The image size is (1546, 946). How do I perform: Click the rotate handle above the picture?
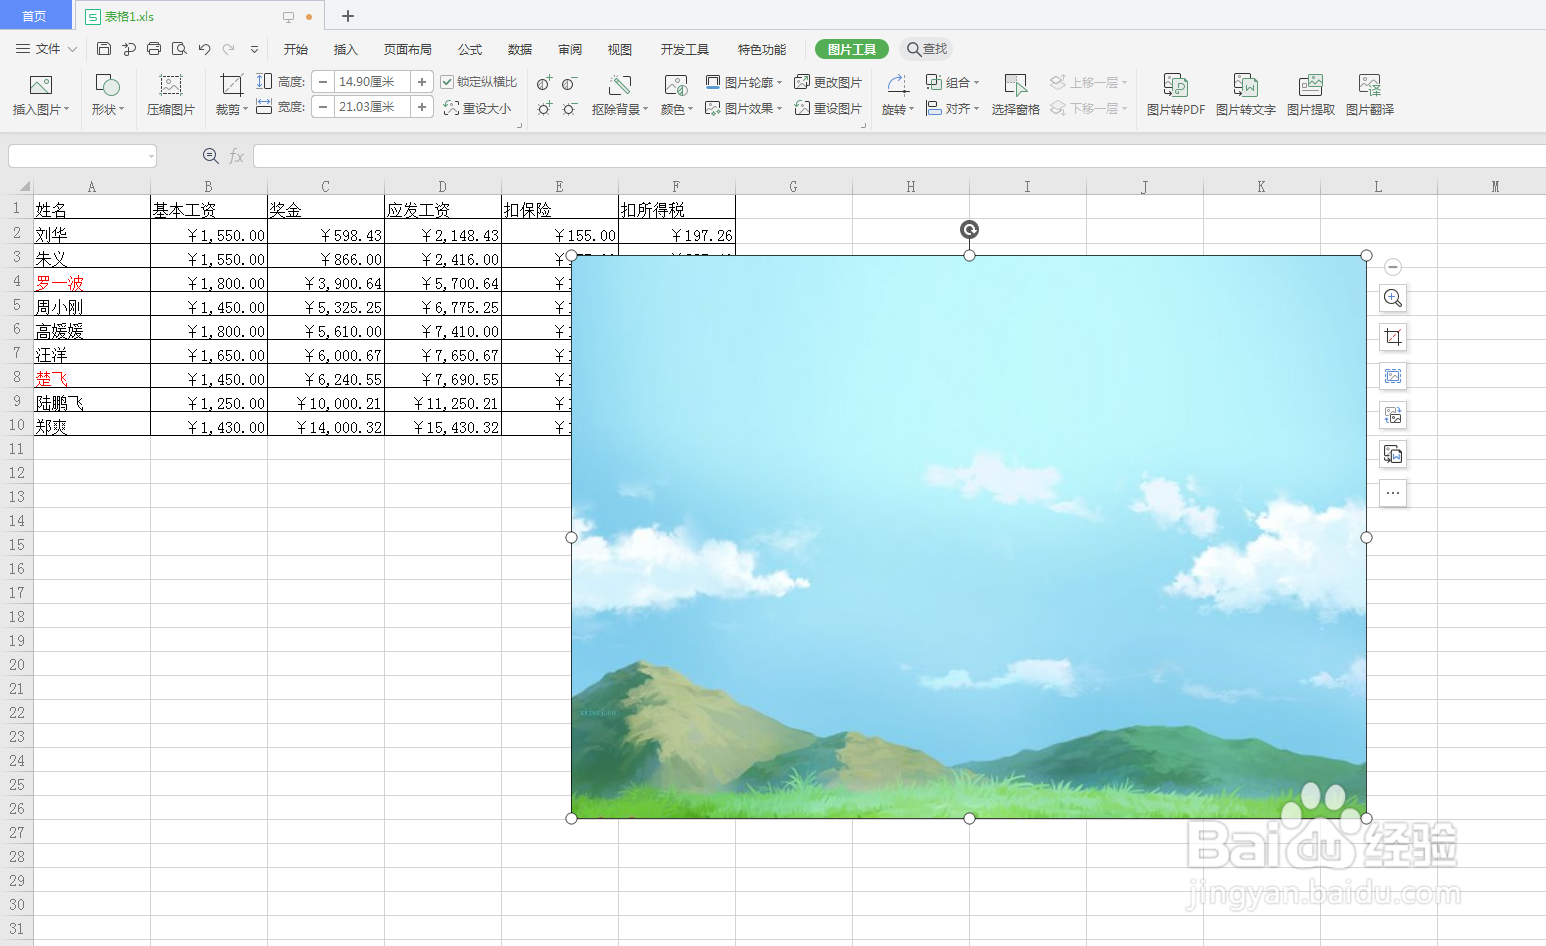969,230
